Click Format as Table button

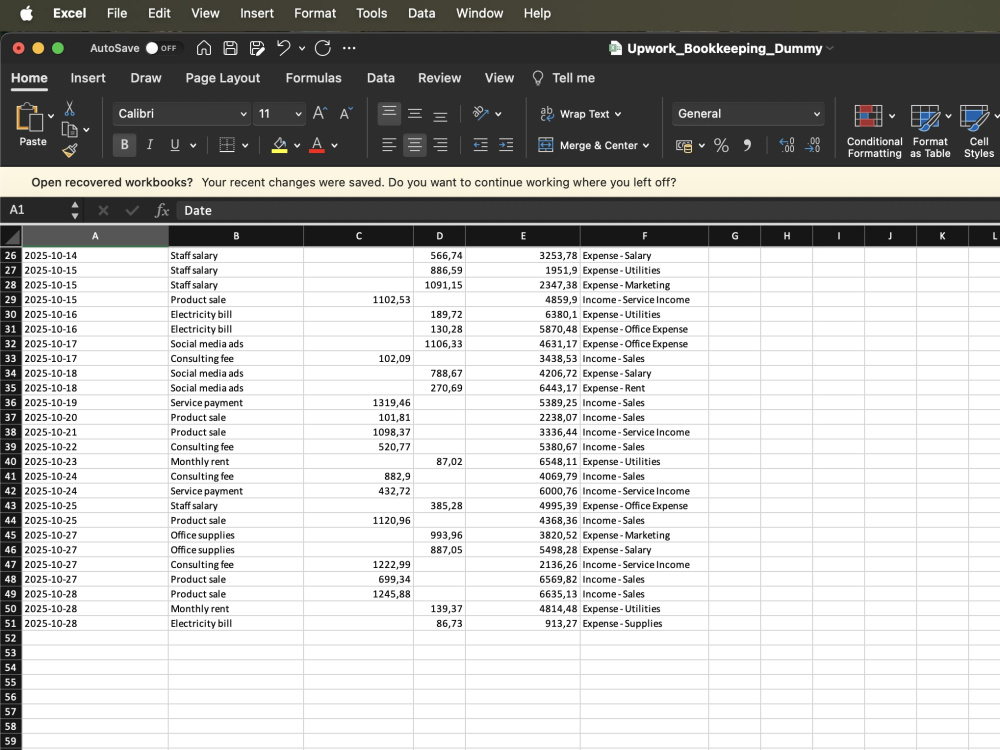pos(930,131)
